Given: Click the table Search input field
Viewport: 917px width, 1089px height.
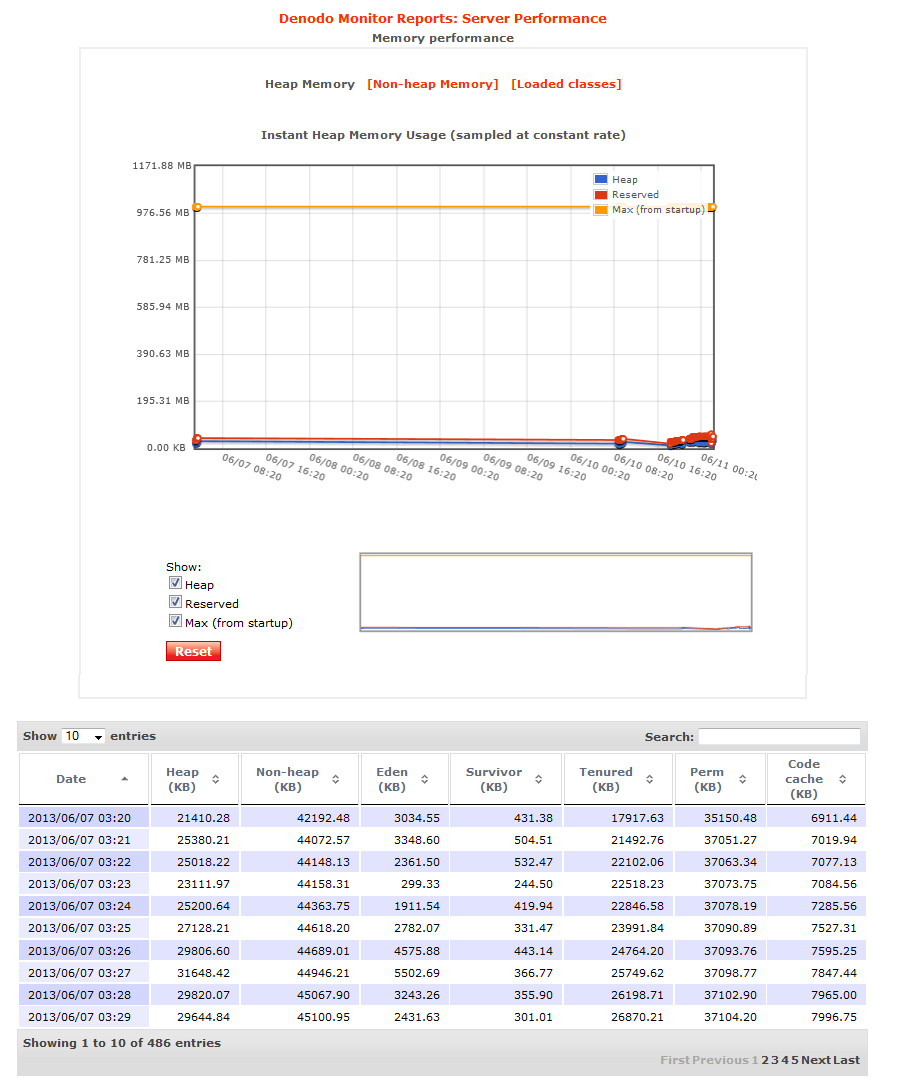Looking at the screenshot, I should [x=779, y=736].
